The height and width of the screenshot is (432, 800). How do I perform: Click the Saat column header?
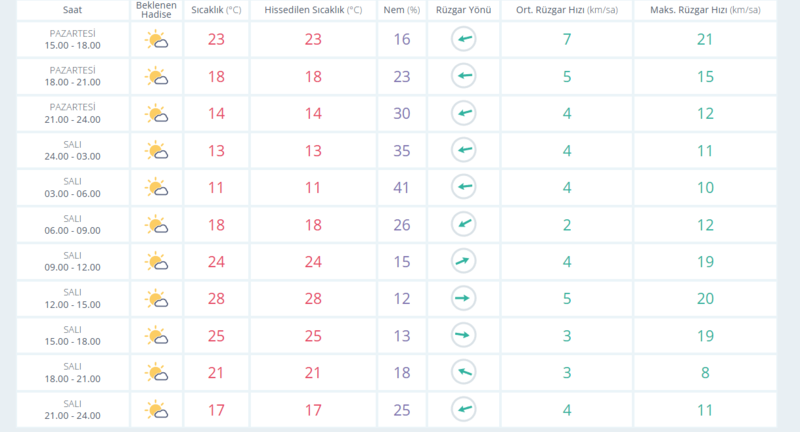point(72,10)
